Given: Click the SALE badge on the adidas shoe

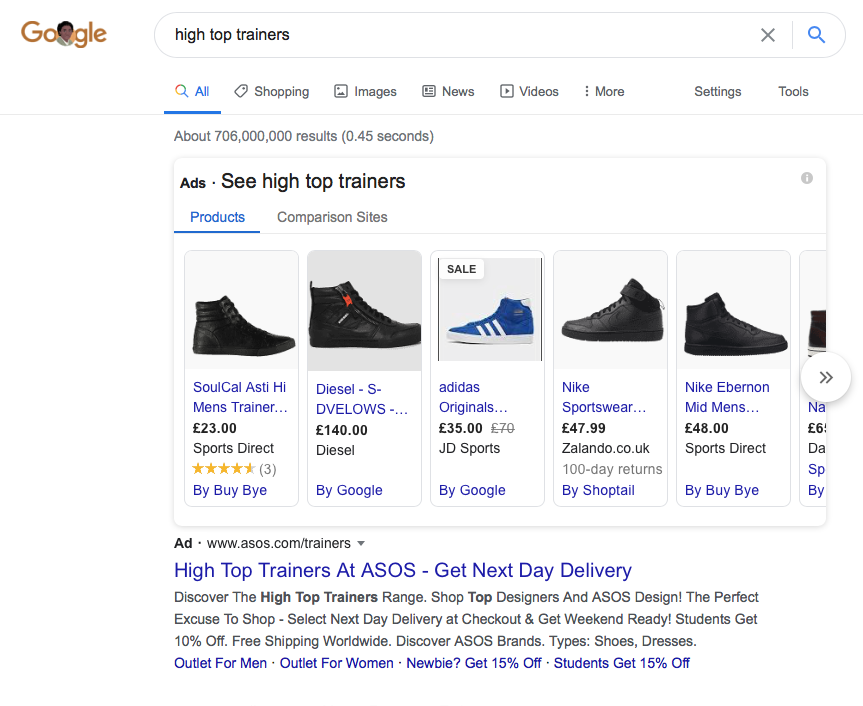Looking at the screenshot, I should 461,269.
